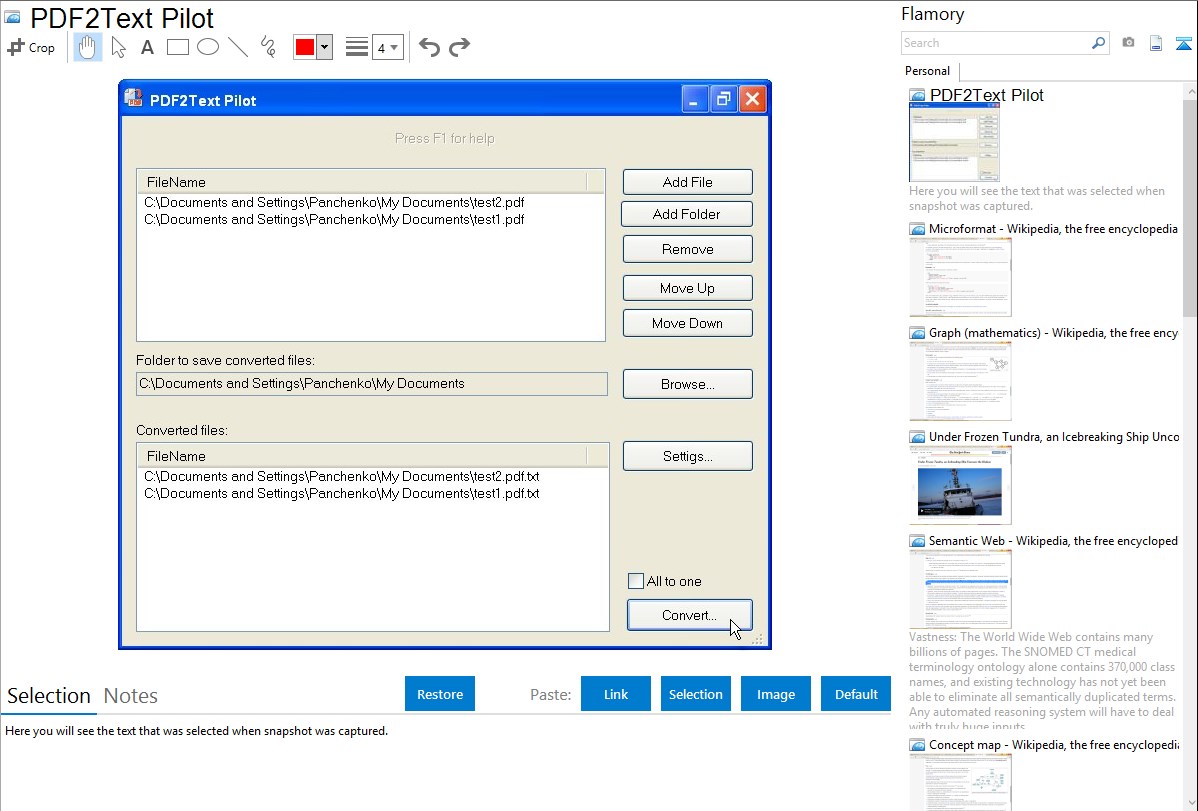1198x811 pixels.
Task: Click the Remove button
Action: coord(688,249)
